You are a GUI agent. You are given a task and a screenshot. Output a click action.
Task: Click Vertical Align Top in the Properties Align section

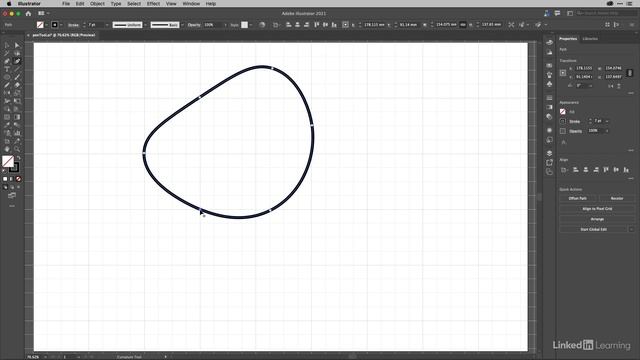606,170
